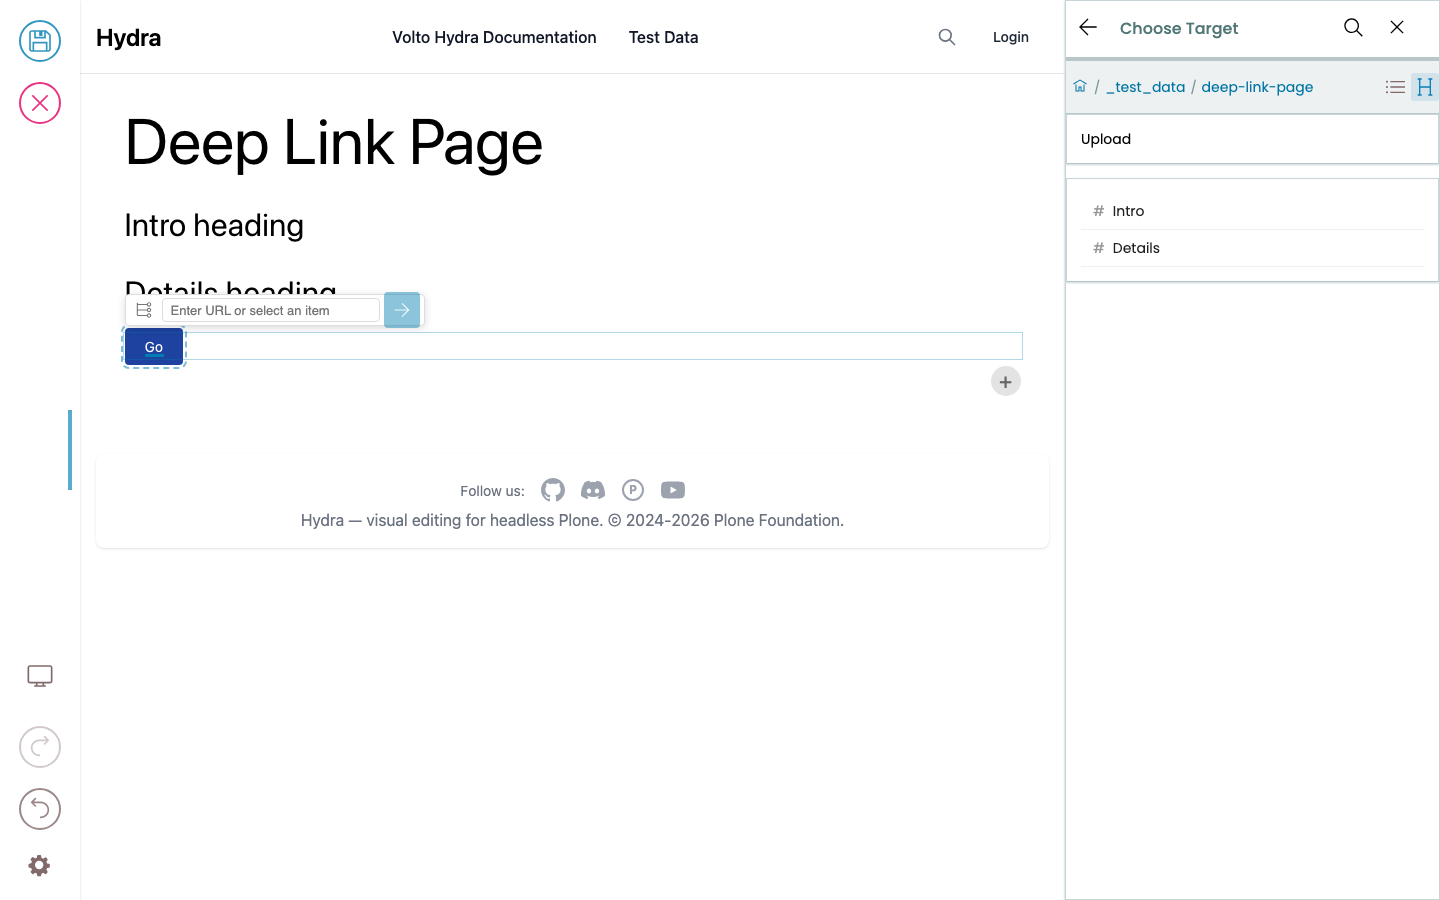Open the YouTube icon in the footer
Image resolution: width=1440 pixels, height=900 pixels.
click(x=673, y=490)
